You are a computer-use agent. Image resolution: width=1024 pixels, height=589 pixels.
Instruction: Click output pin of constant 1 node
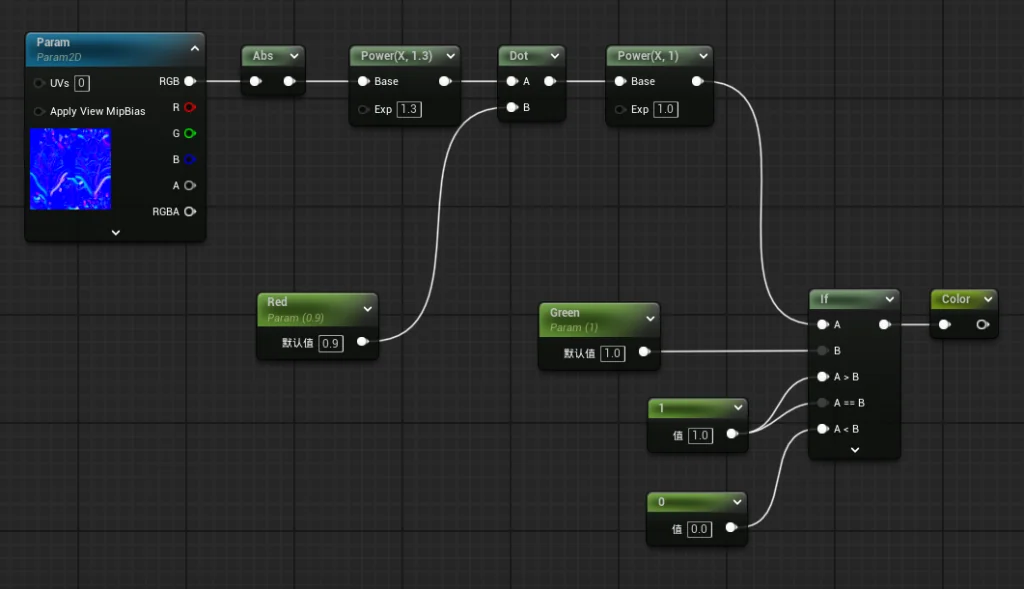click(733, 434)
